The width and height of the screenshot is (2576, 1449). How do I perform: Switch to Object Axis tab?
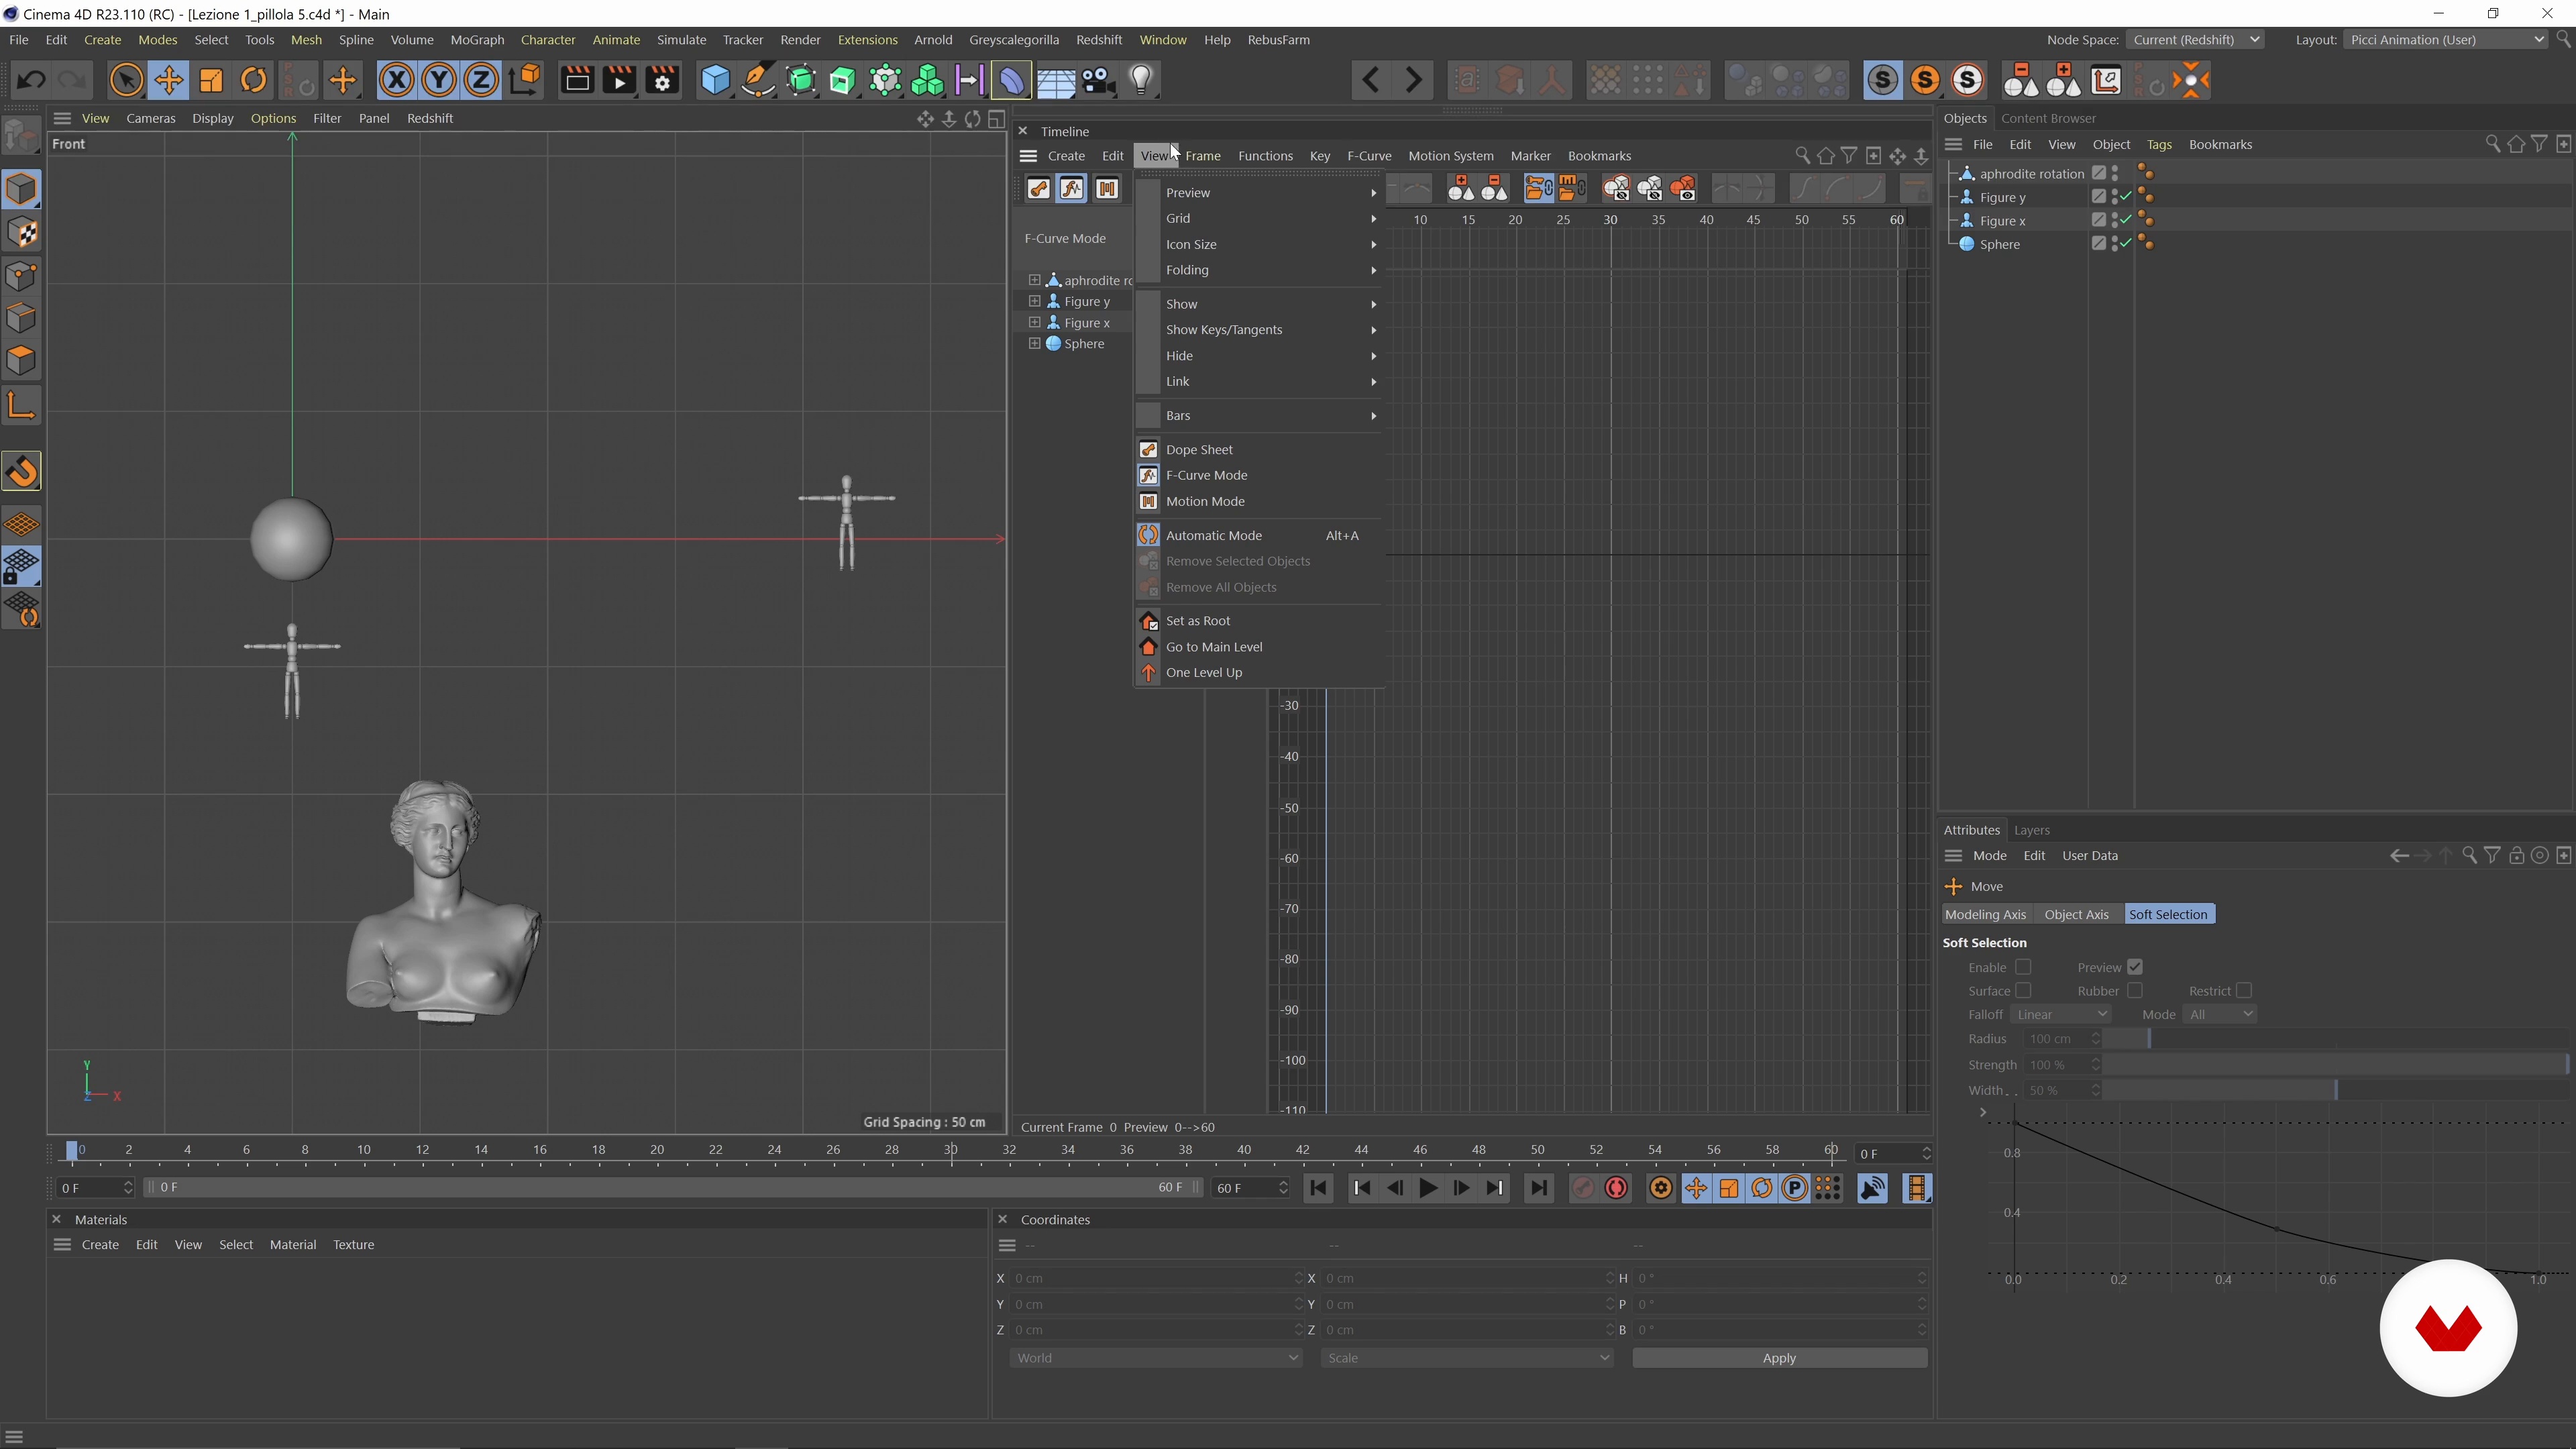pos(2076,915)
